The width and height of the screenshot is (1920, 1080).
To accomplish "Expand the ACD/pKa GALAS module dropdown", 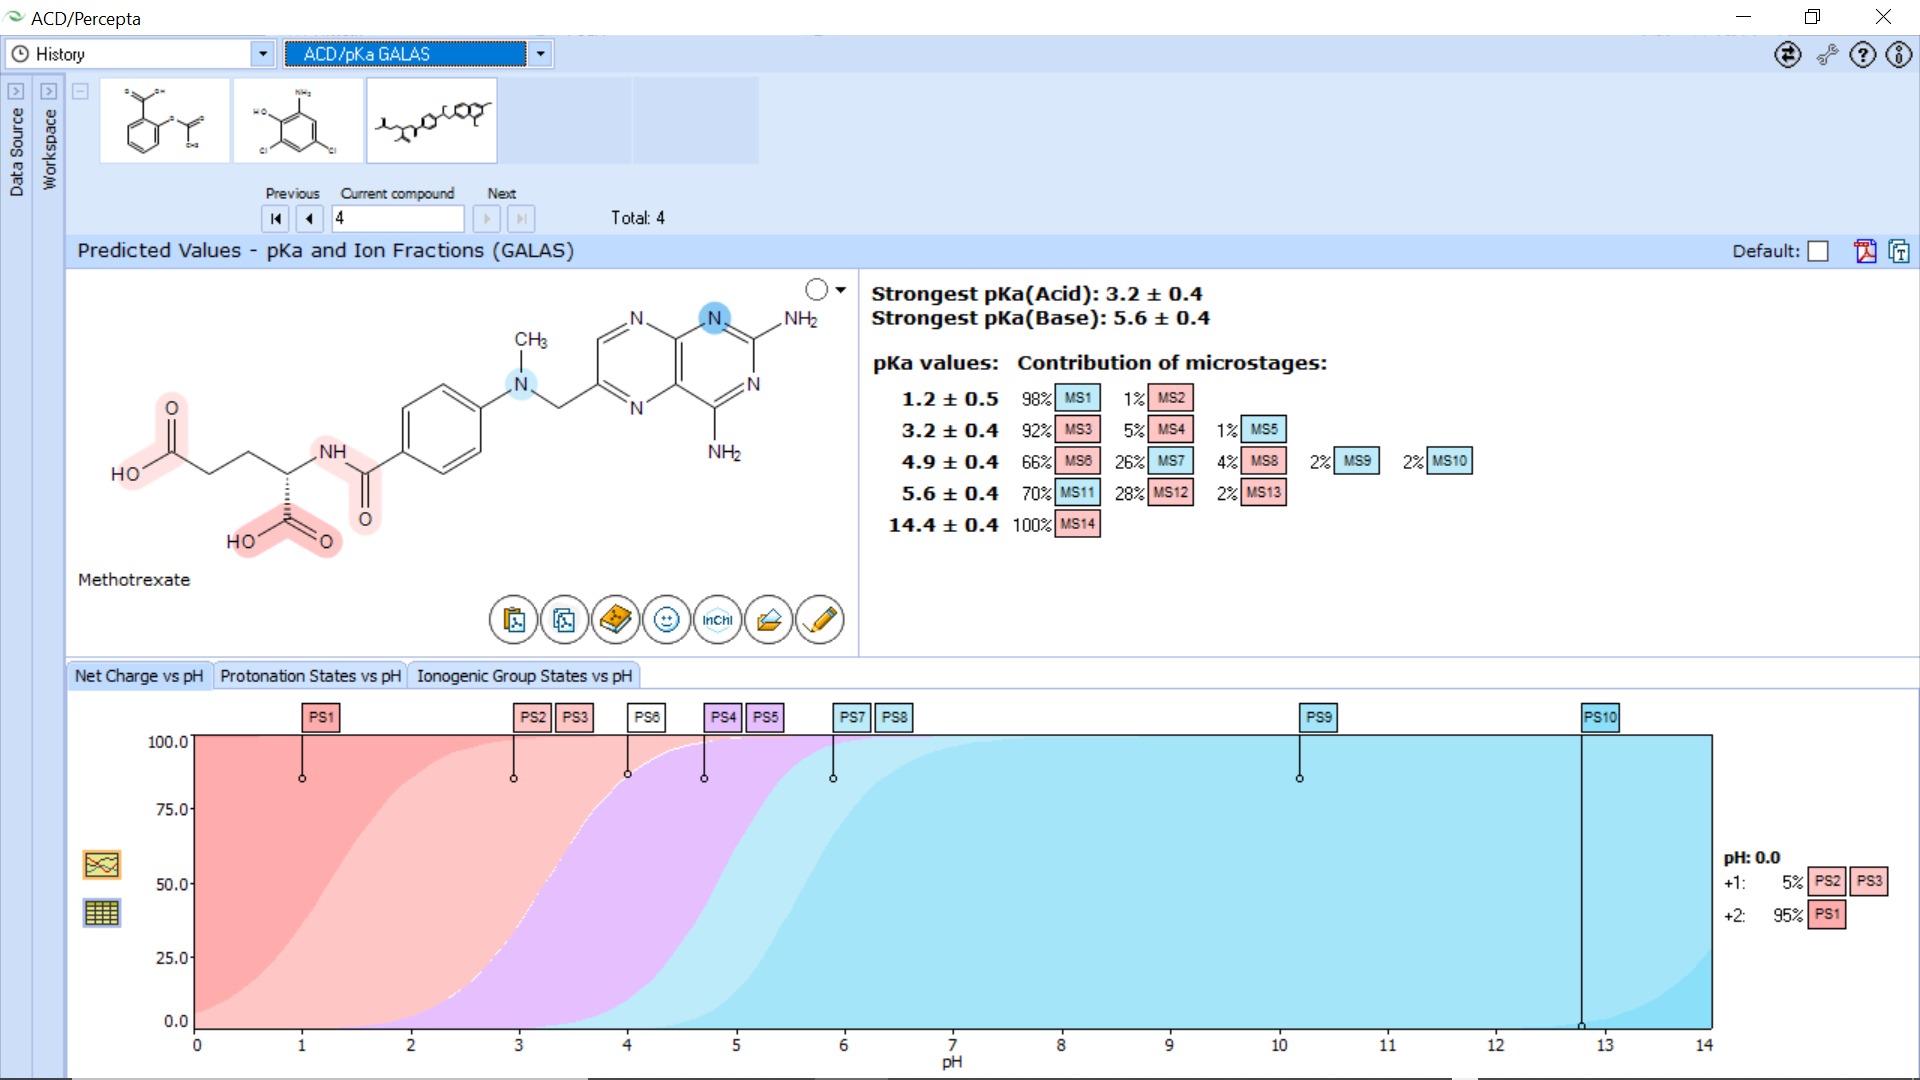I will (541, 54).
